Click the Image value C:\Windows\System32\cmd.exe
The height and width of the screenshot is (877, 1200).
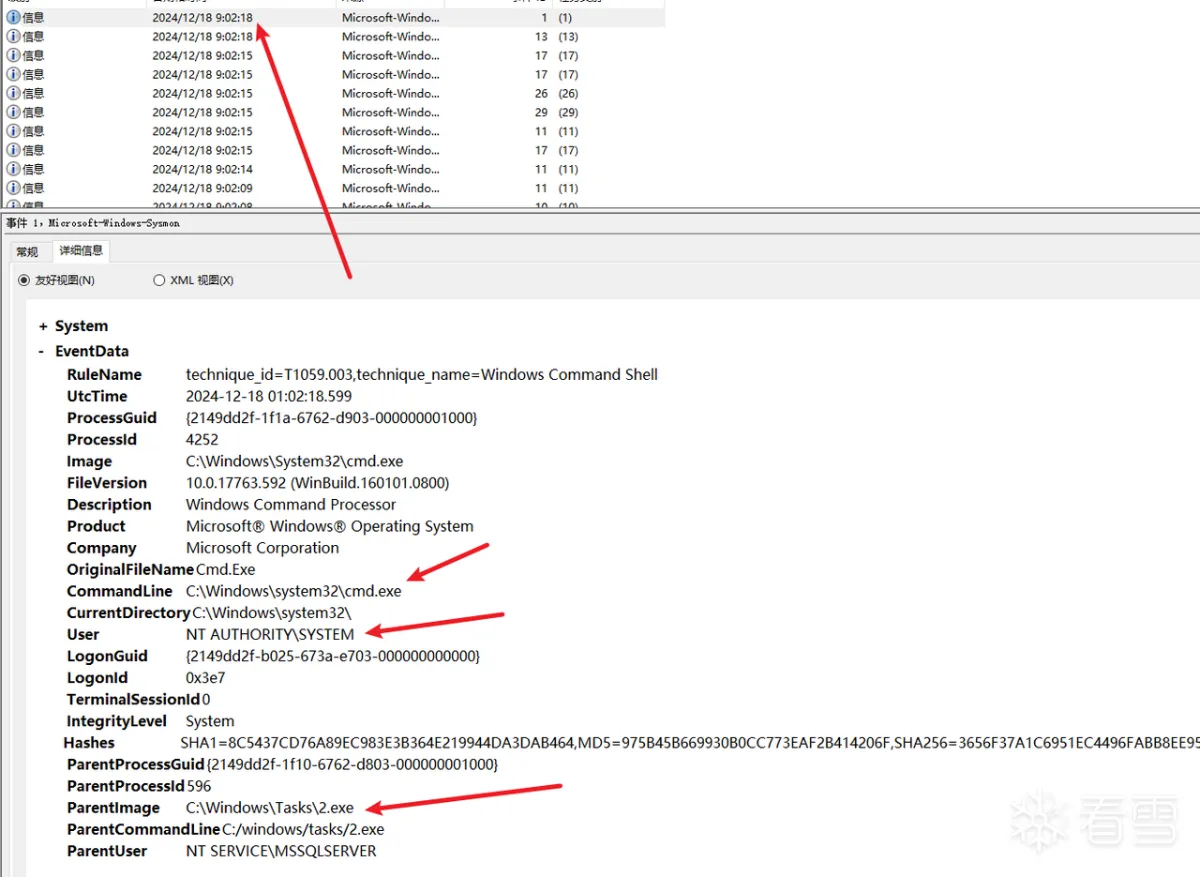pyautogui.click(x=295, y=461)
